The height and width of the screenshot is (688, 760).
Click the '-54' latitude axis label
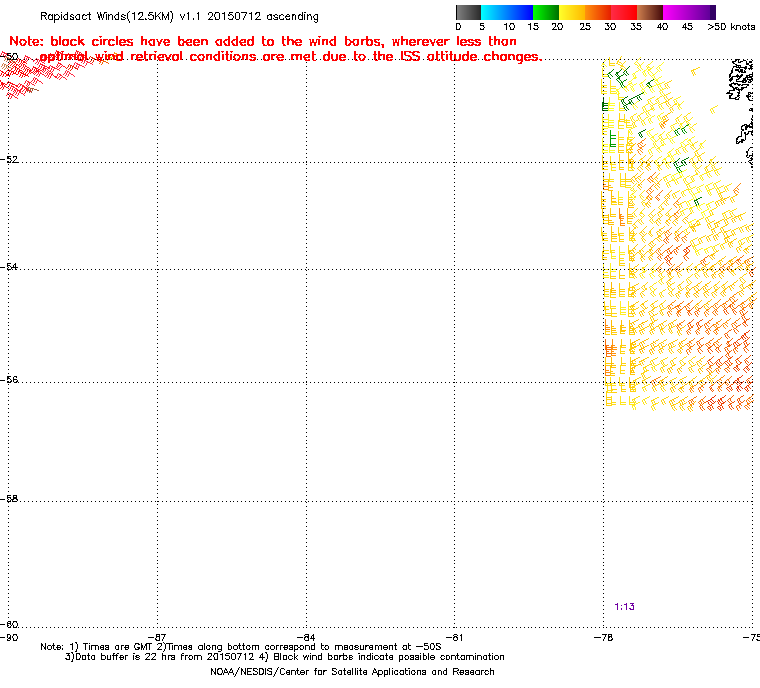click(x=9, y=267)
